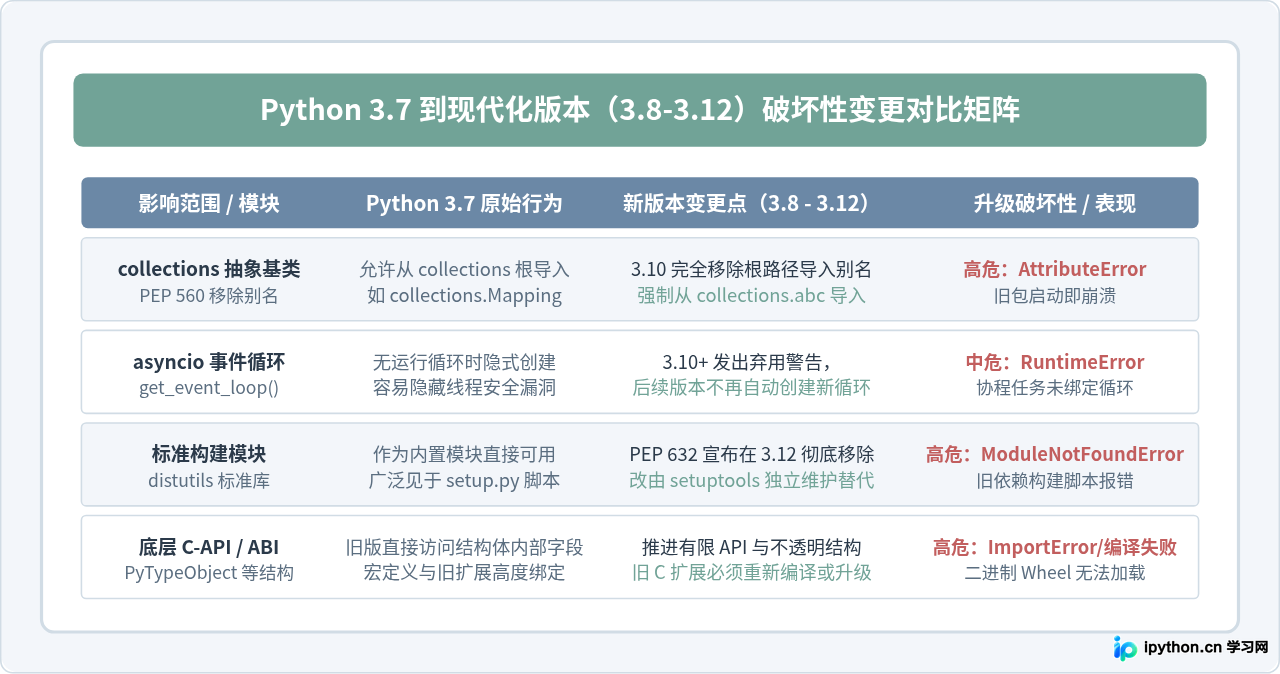This screenshot has width=1280, height=674.
Task: Click red text '高危：ImportError/编译失败'
Action: tap(1055, 547)
